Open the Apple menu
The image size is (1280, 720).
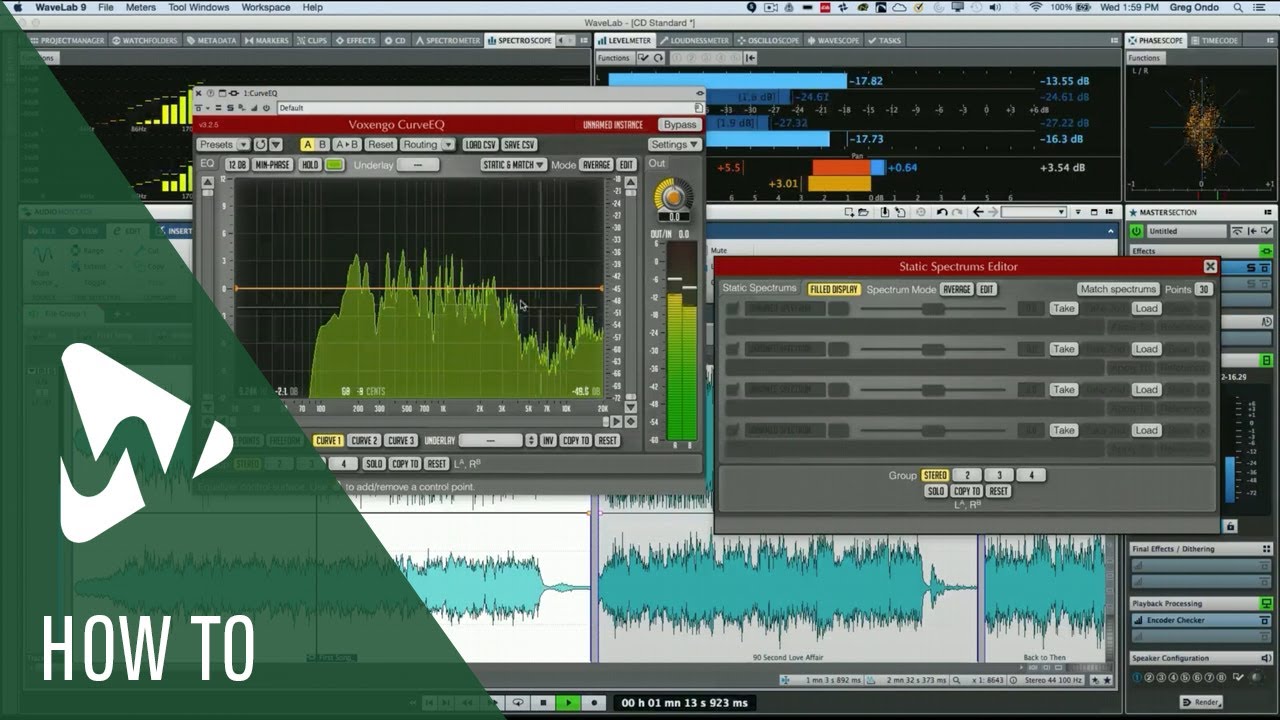17,7
